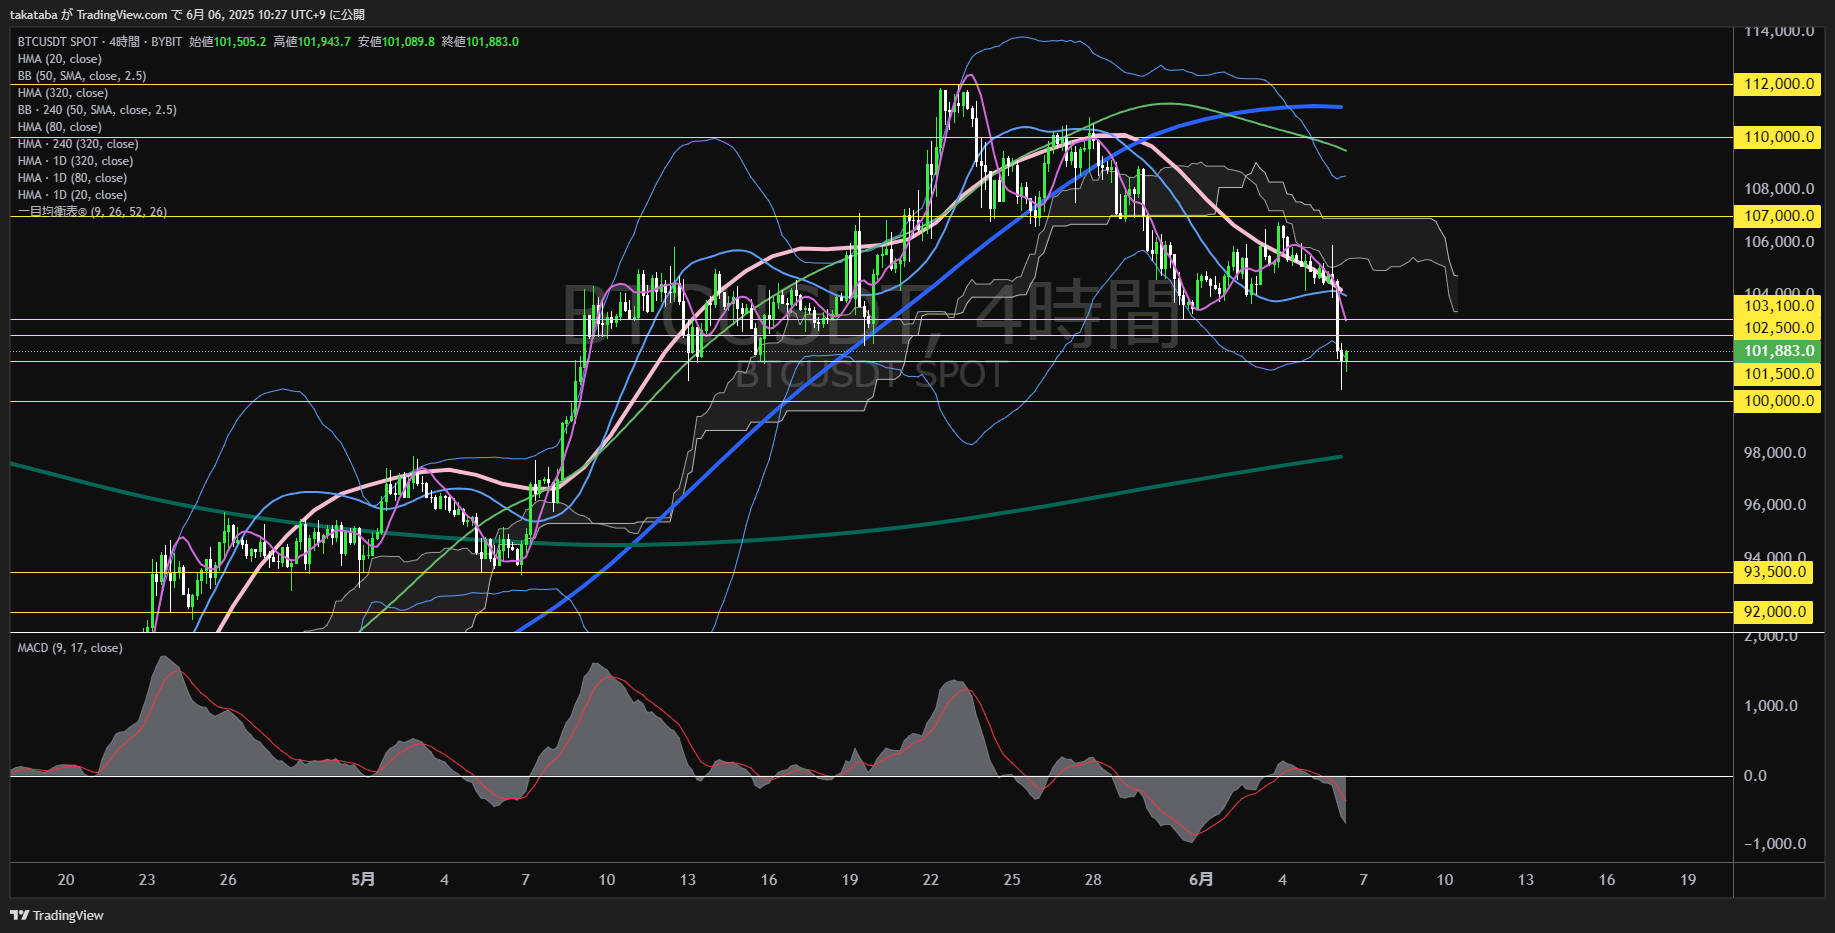Click the 102,500.0 yellow price label
The height and width of the screenshot is (933, 1835).
(1779, 328)
